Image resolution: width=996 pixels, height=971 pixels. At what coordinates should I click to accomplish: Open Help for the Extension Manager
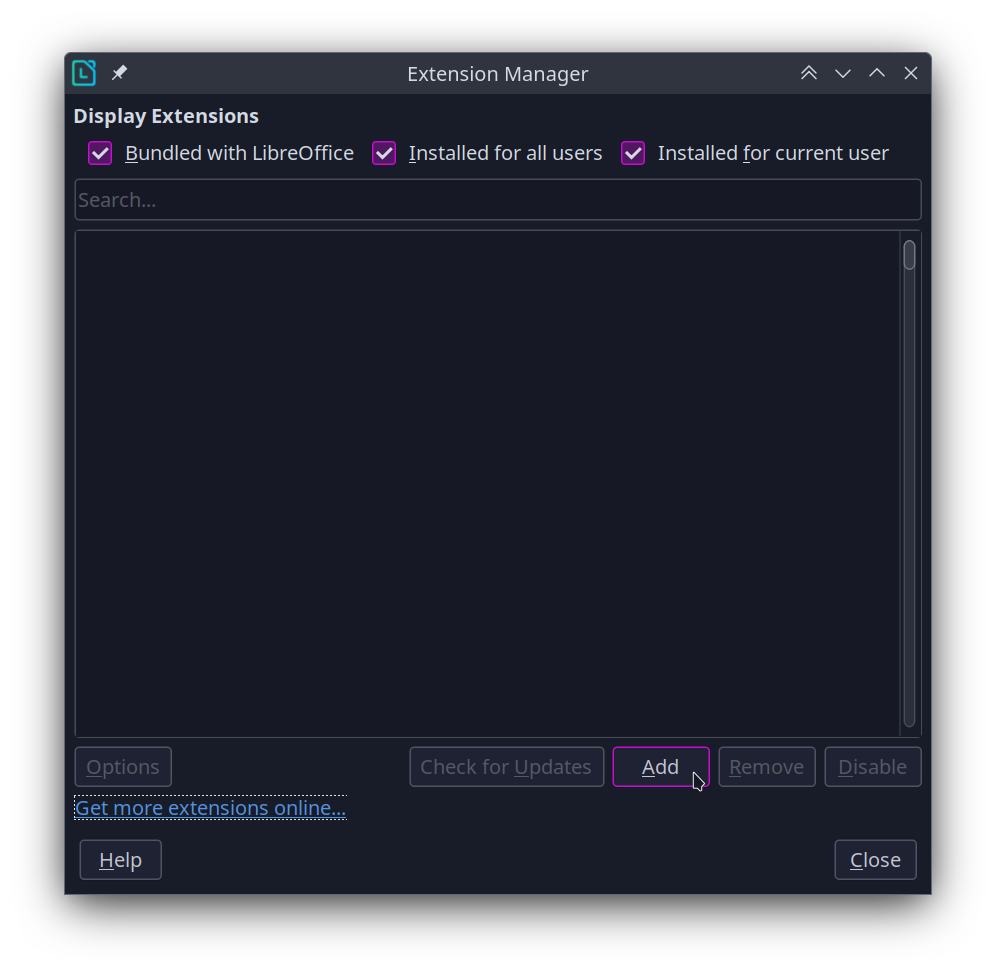(x=120, y=860)
